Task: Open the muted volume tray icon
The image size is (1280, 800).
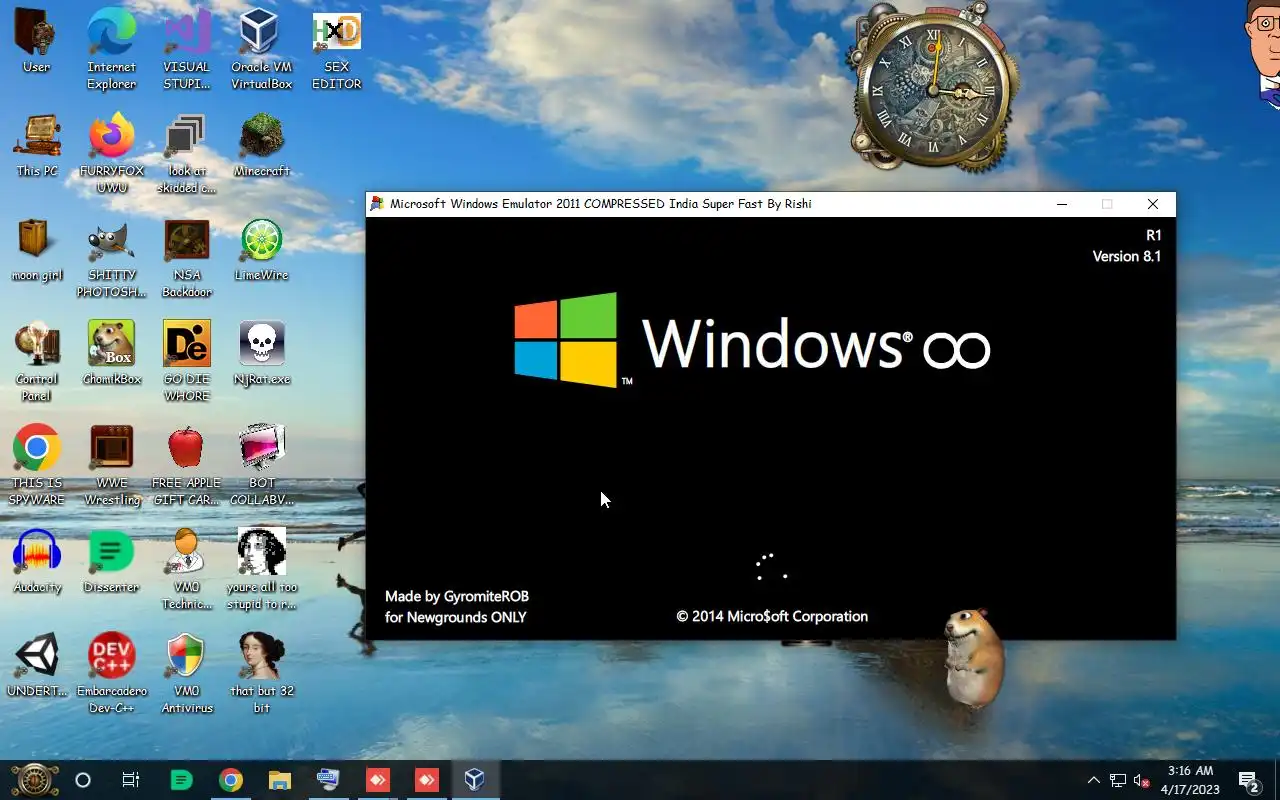Action: 1141,780
